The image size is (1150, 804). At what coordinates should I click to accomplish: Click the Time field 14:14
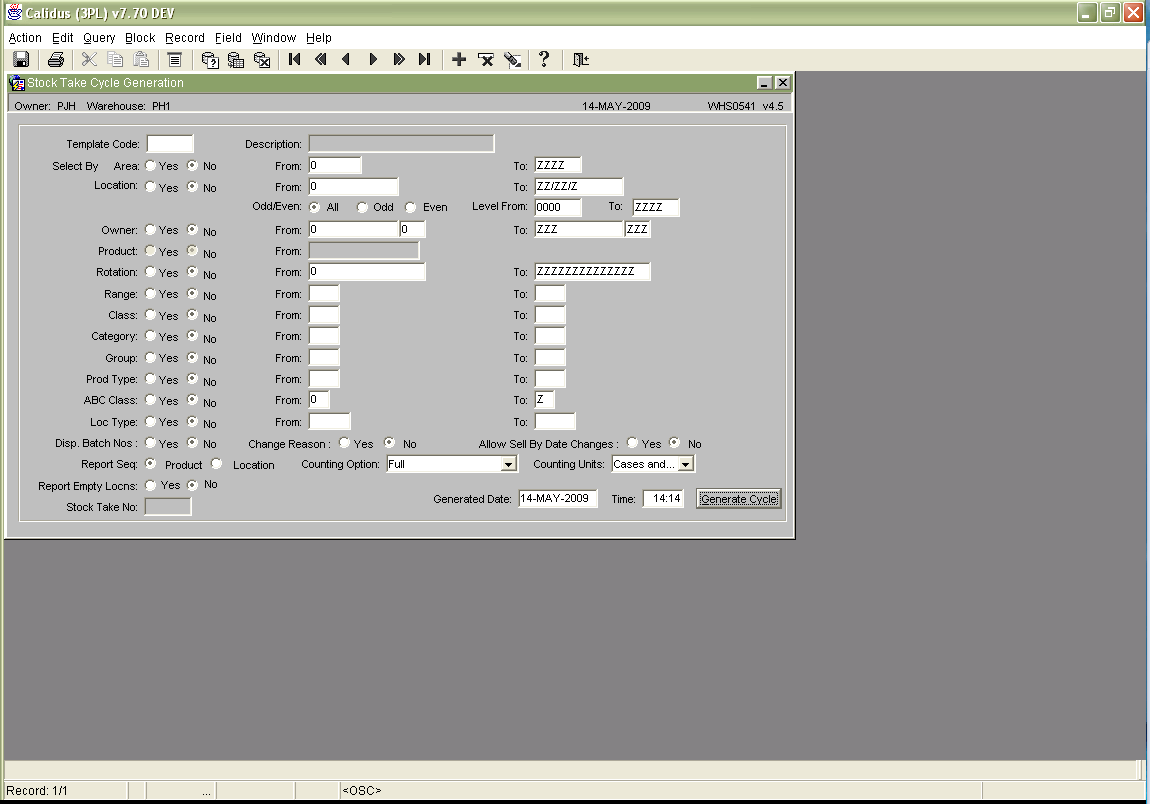664,499
